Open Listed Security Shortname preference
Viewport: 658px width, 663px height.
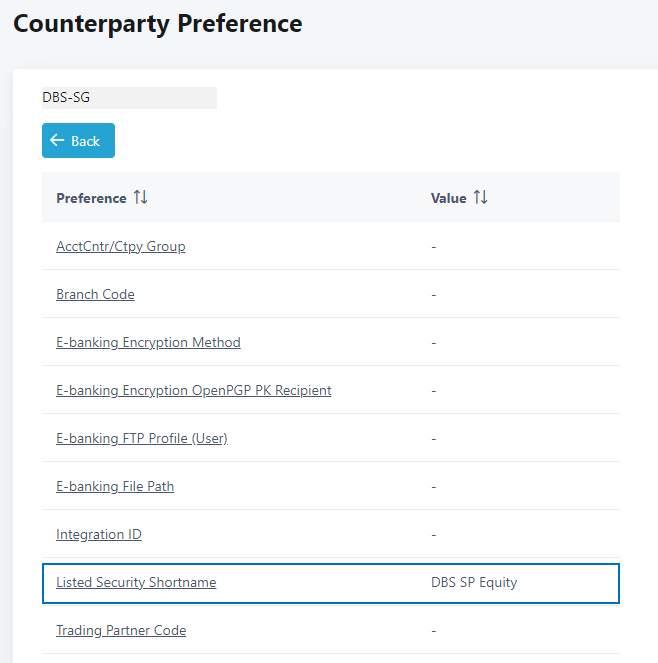click(x=136, y=582)
